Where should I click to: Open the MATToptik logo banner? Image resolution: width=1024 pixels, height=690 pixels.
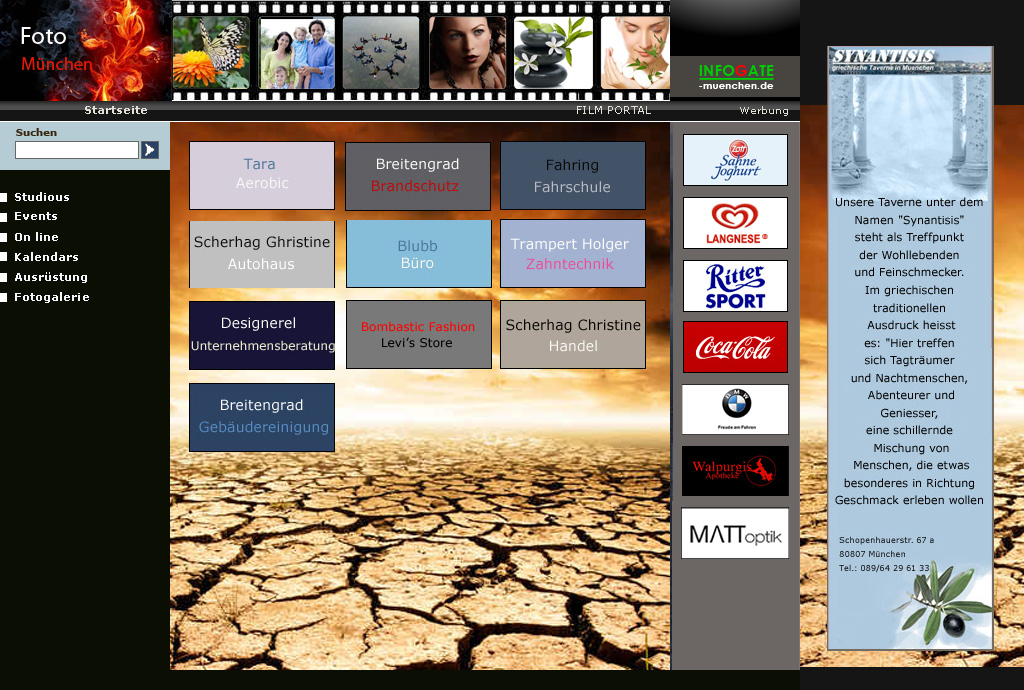735,533
